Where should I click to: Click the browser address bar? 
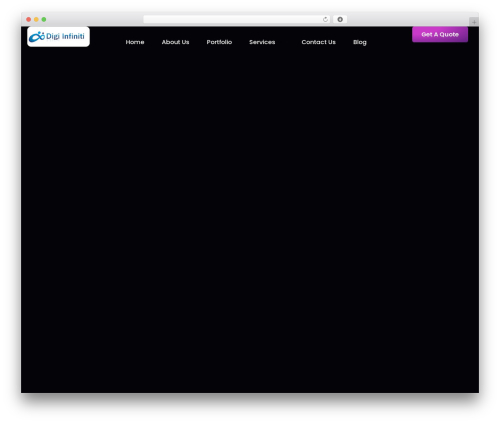[x=237, y=19]
